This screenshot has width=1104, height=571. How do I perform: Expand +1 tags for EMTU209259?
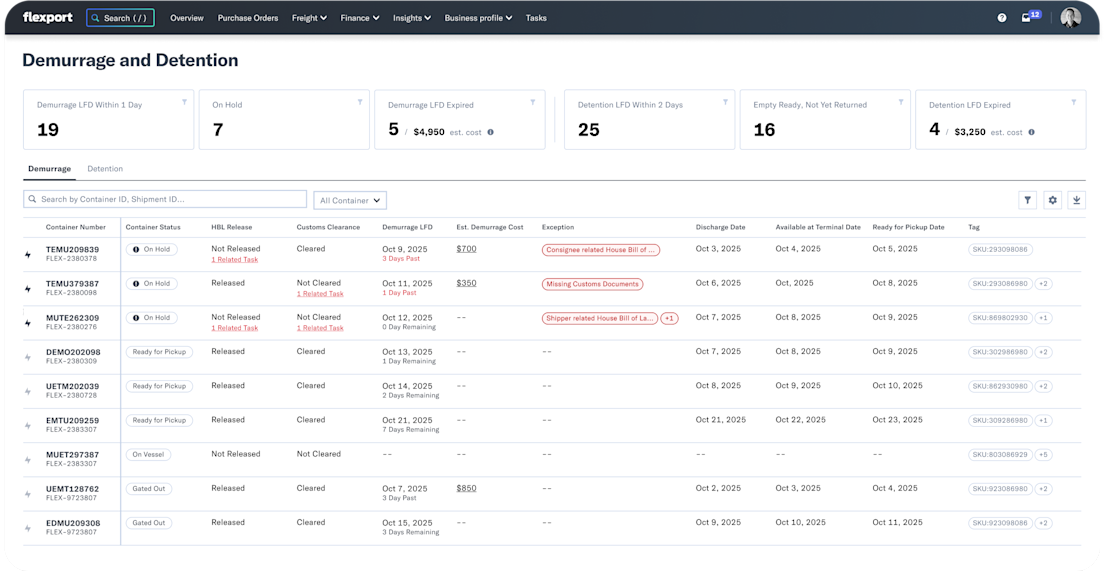(1044, 421)
